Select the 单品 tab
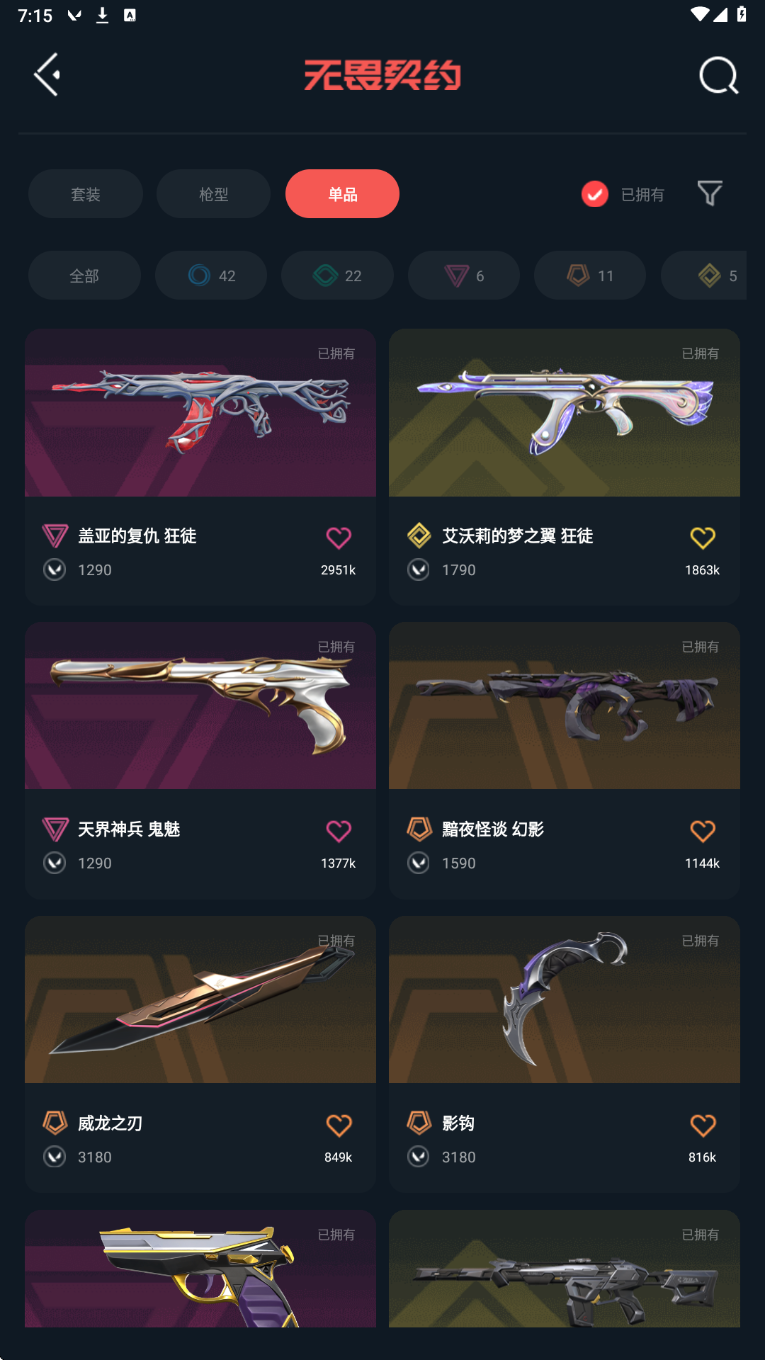 coord(342,194)
